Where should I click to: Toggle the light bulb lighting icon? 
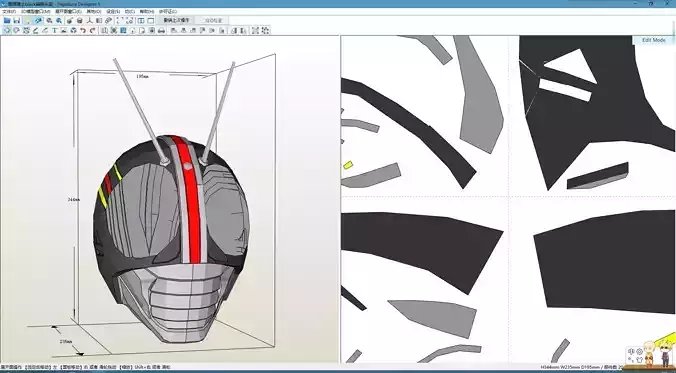click(x=28, y=20)
